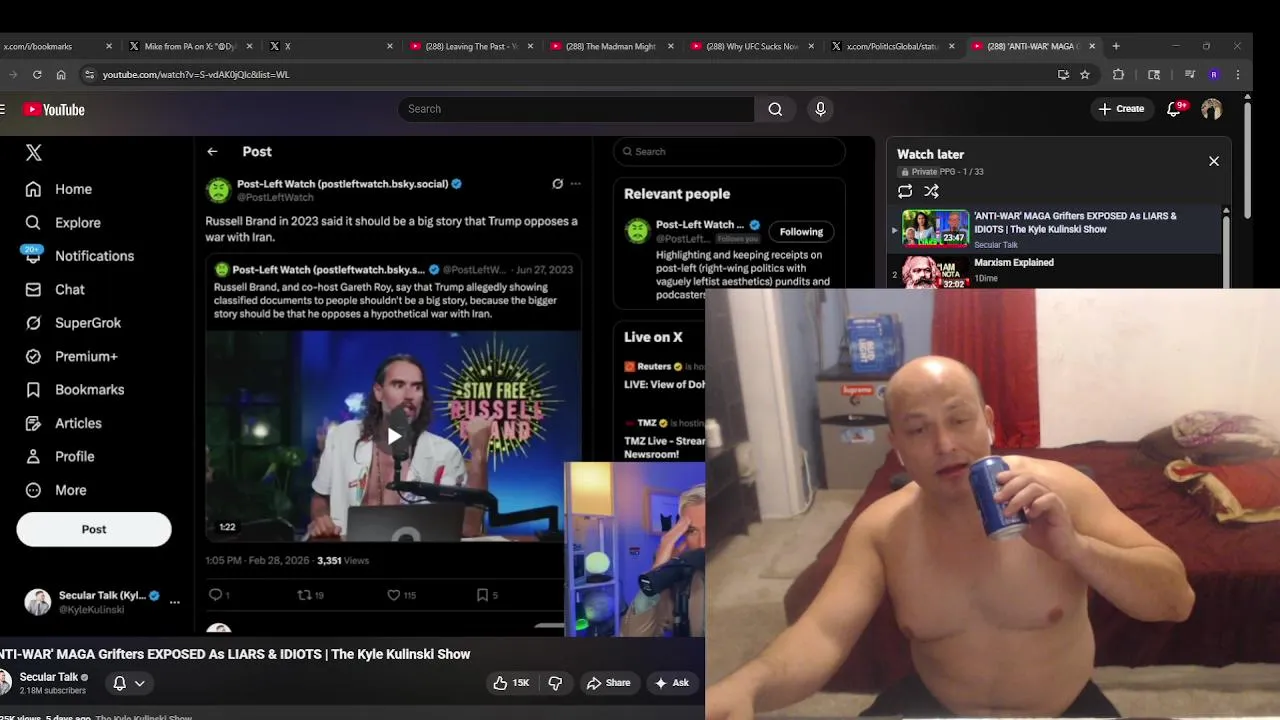Bookmark this page with the star icon
The image size is (1280, 720).
pyautogui.click(x=1085, y=74)
